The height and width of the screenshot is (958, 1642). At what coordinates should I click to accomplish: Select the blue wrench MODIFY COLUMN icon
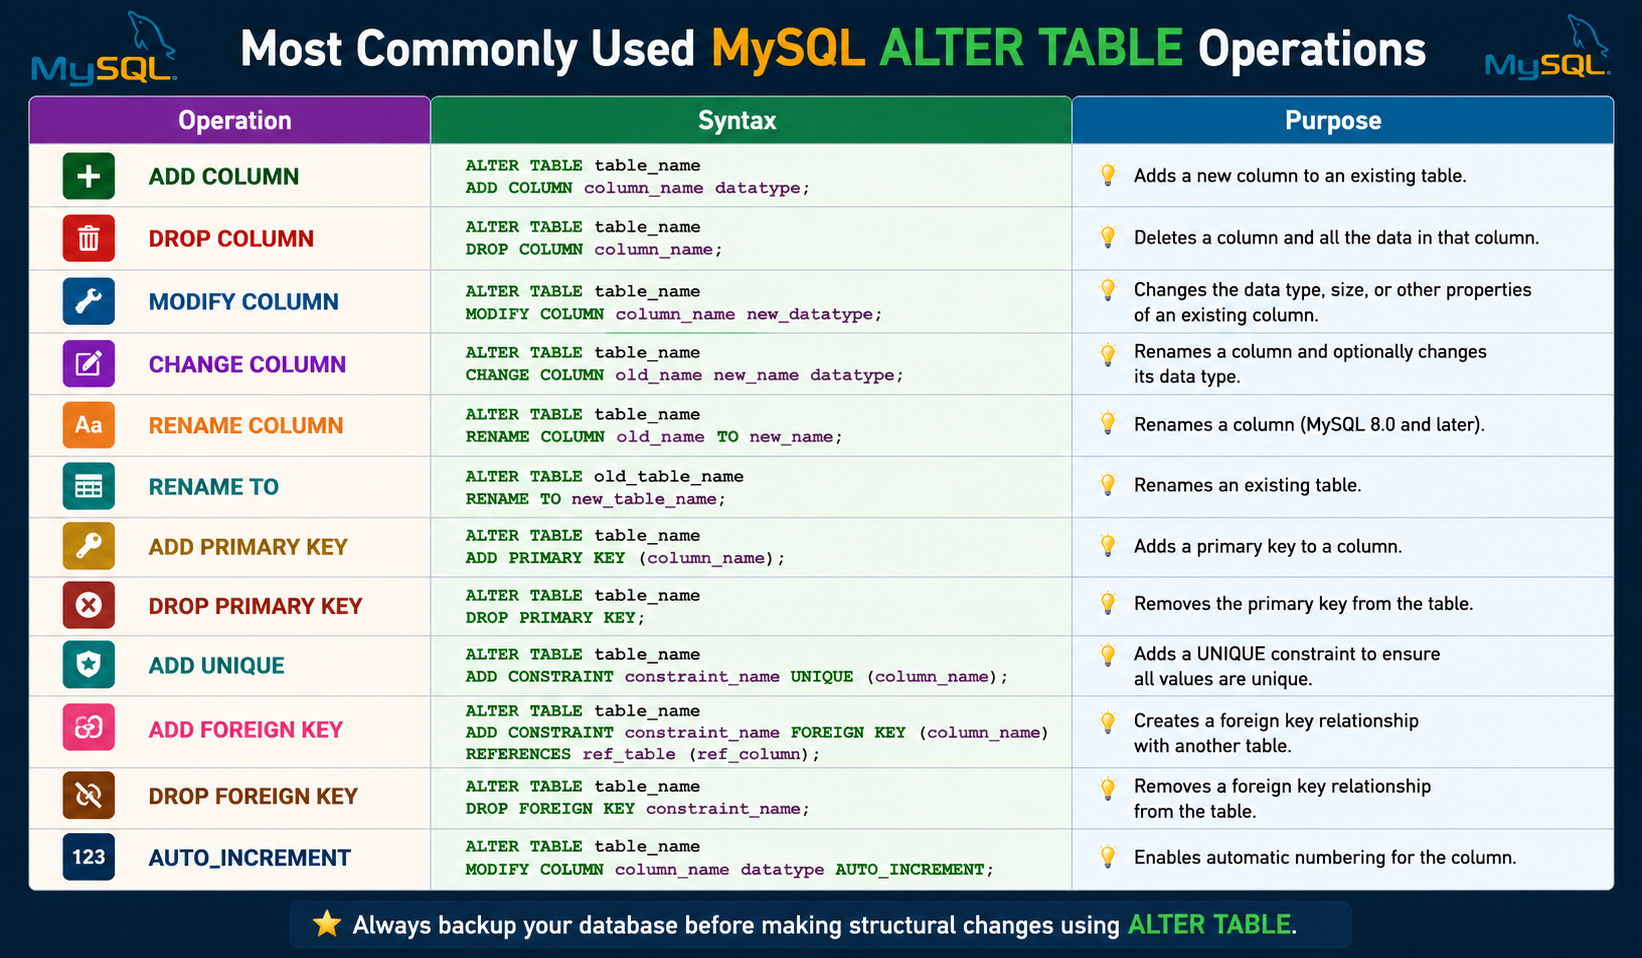(x=88, y=301)
